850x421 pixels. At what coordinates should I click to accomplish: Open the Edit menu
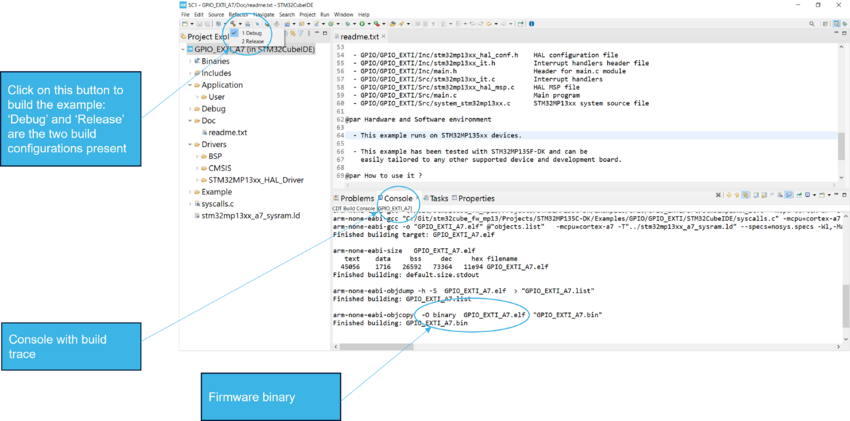[x=199, y=15]
